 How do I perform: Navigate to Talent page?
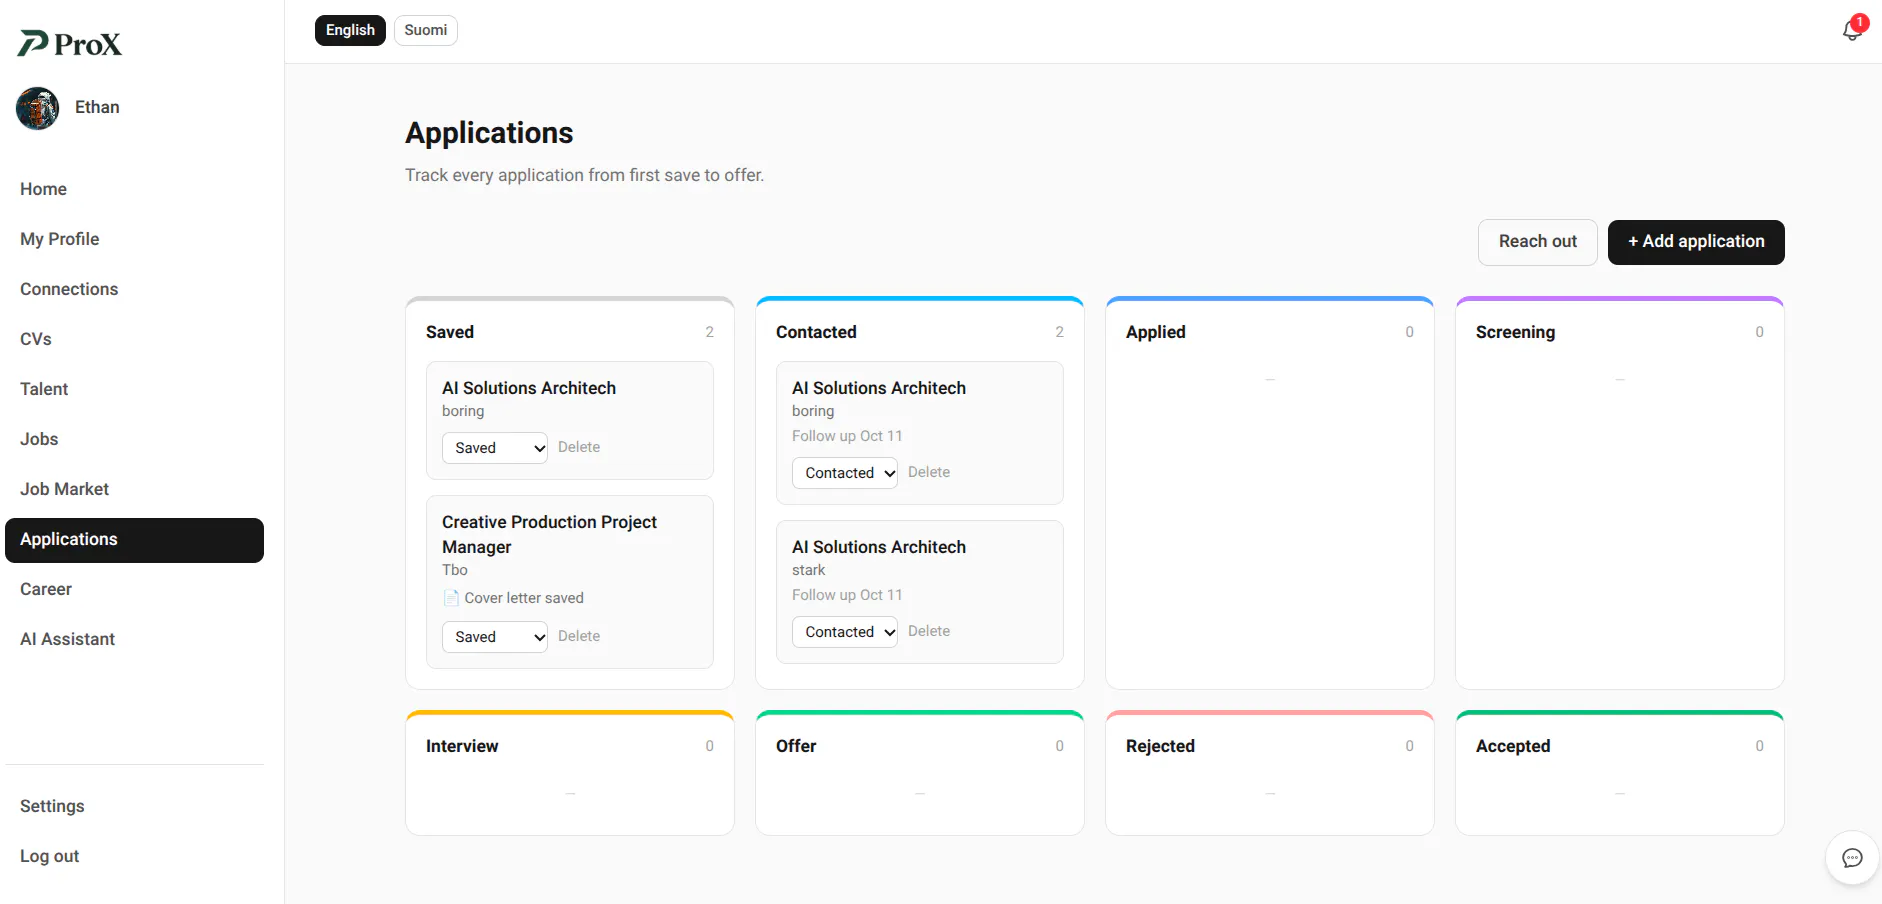point(134,389)
